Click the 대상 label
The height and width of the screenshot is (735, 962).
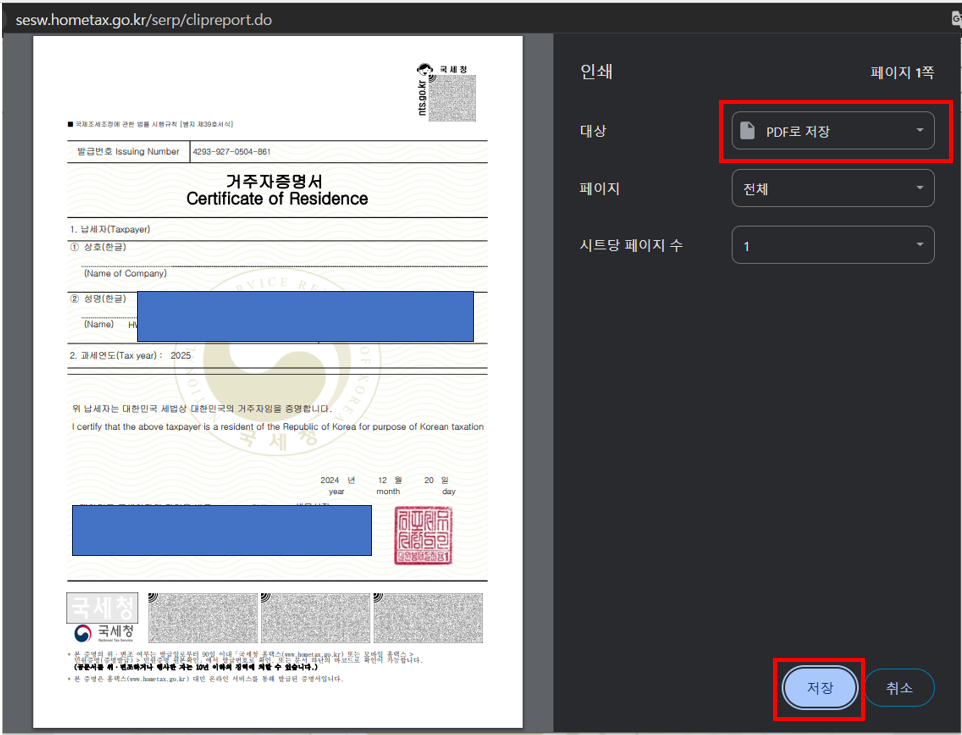pos(593,131)
